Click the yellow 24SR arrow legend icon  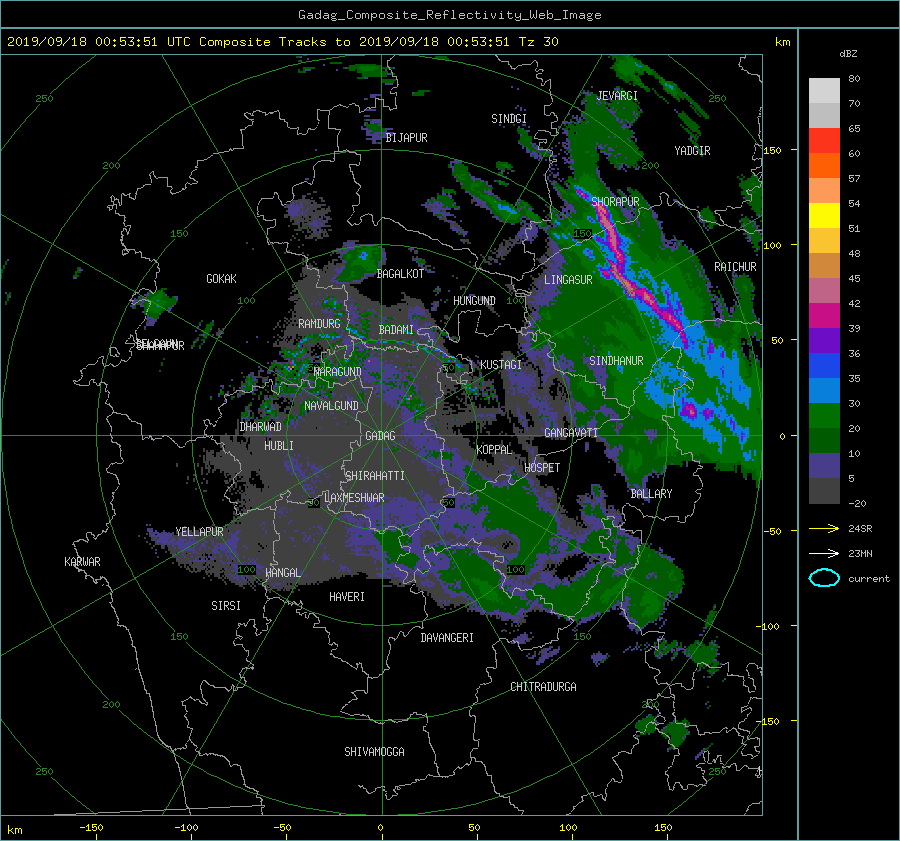coord(824,528)
